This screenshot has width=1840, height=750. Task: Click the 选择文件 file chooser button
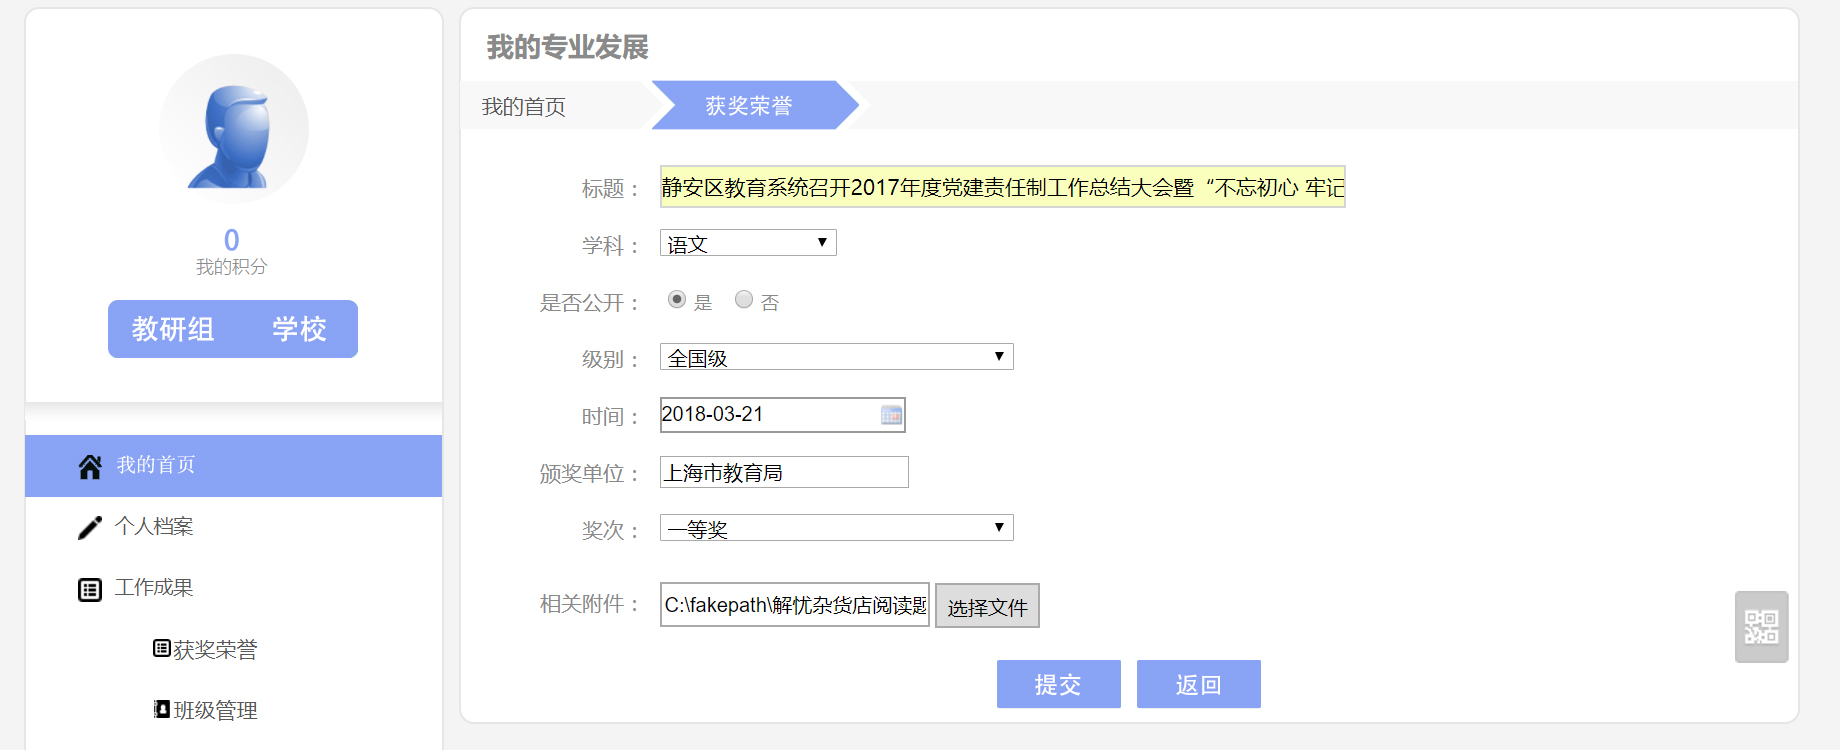click(987, 606)
